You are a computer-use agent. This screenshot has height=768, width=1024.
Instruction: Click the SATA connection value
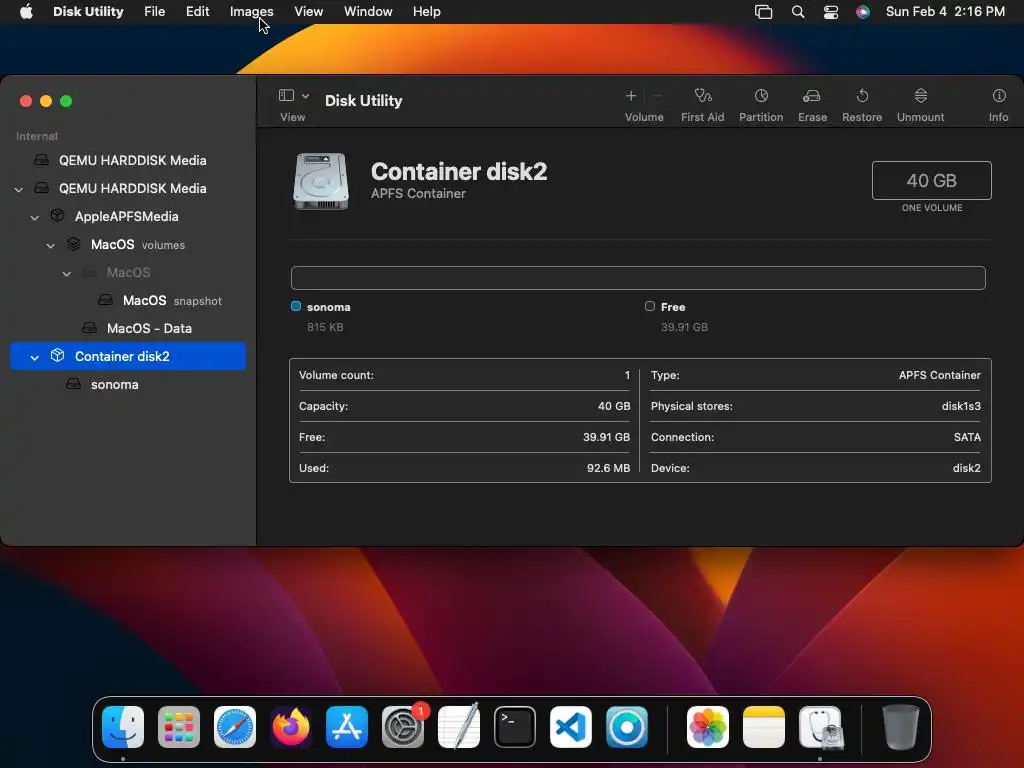click(967, 437)
